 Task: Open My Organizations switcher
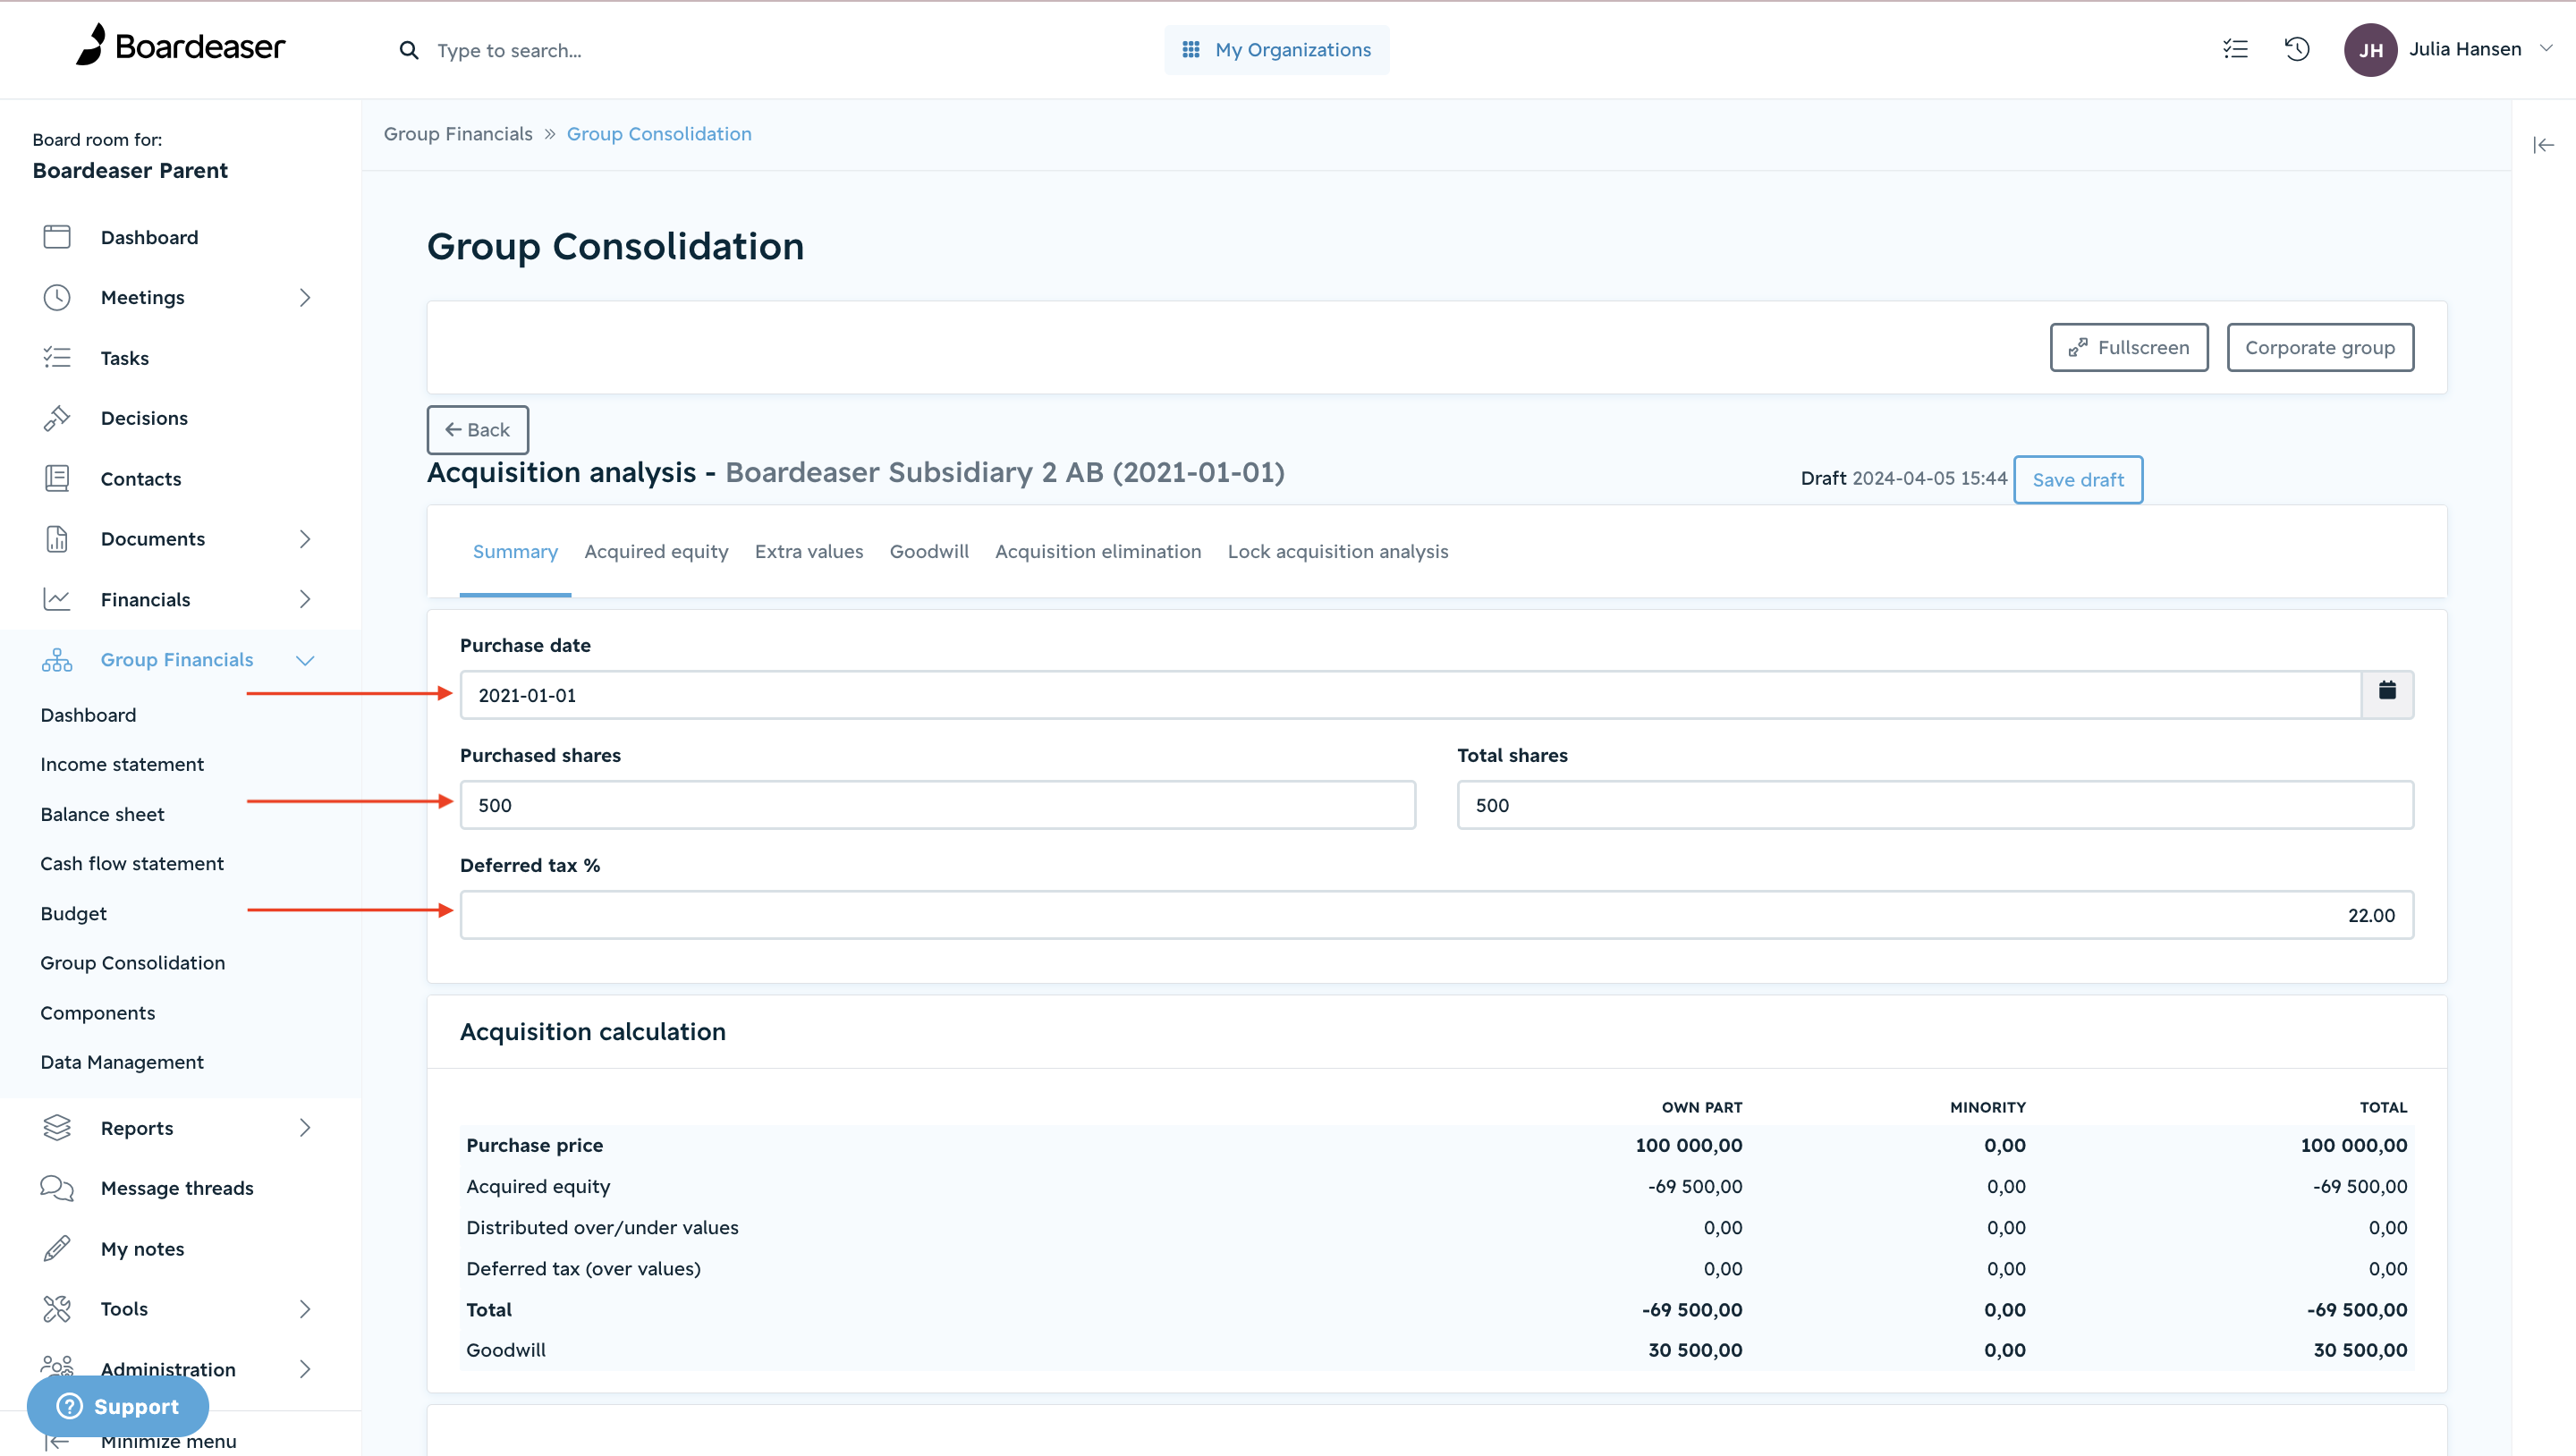tap(1277, 49)
